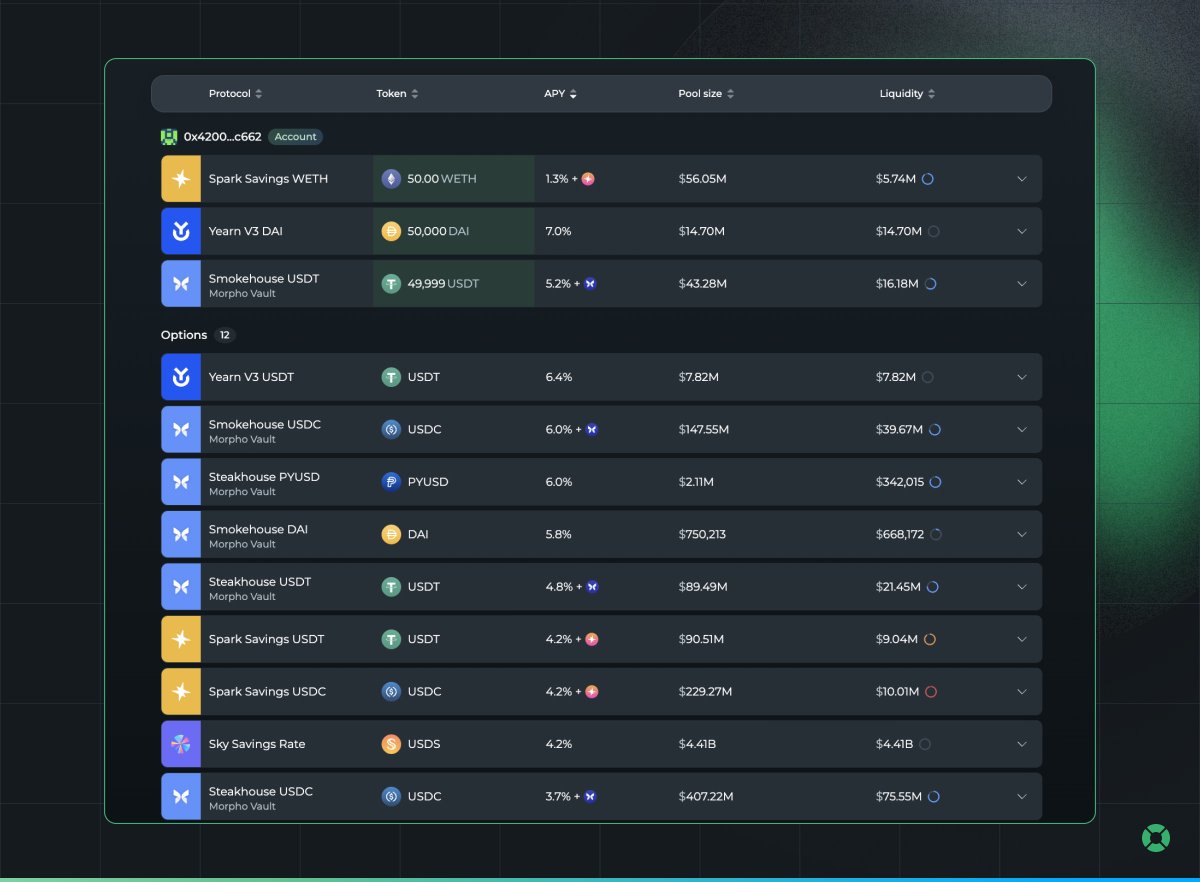The width and height of the screenshot is (1200, 882).
Task: Click the USDS token icon
Action: tap(391, 744)
